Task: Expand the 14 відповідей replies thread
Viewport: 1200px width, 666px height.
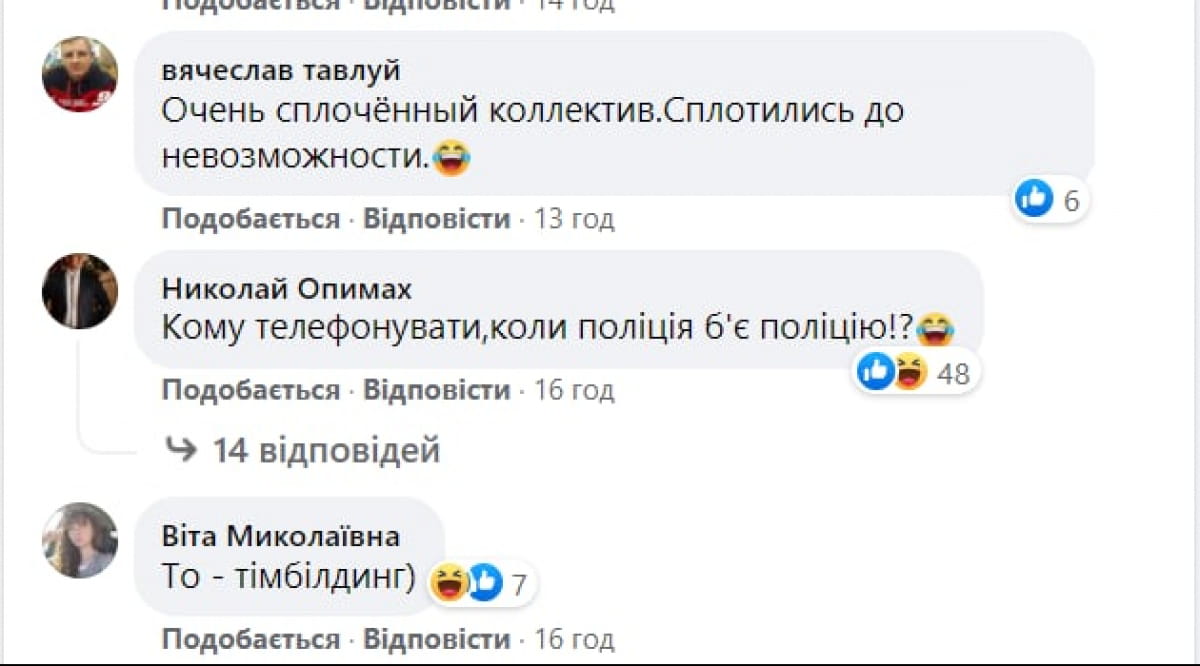Action: (x=326, y=451)
